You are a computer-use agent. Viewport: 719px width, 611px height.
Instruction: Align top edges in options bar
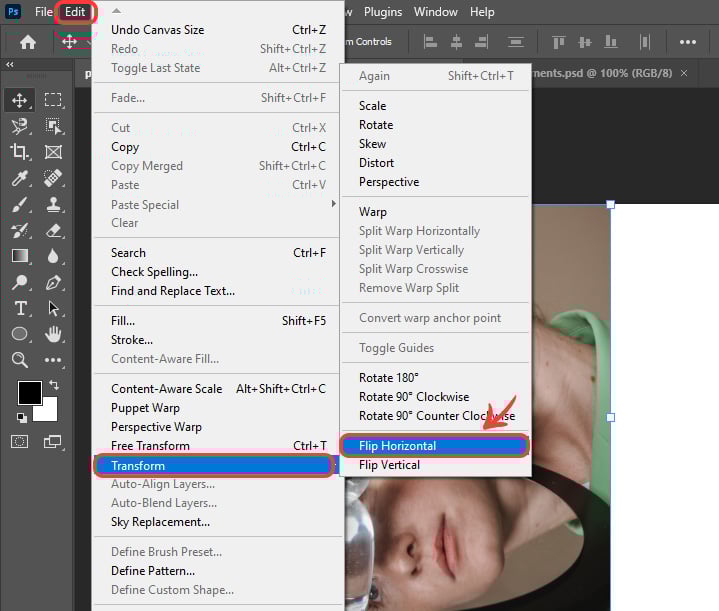point(558,42)
